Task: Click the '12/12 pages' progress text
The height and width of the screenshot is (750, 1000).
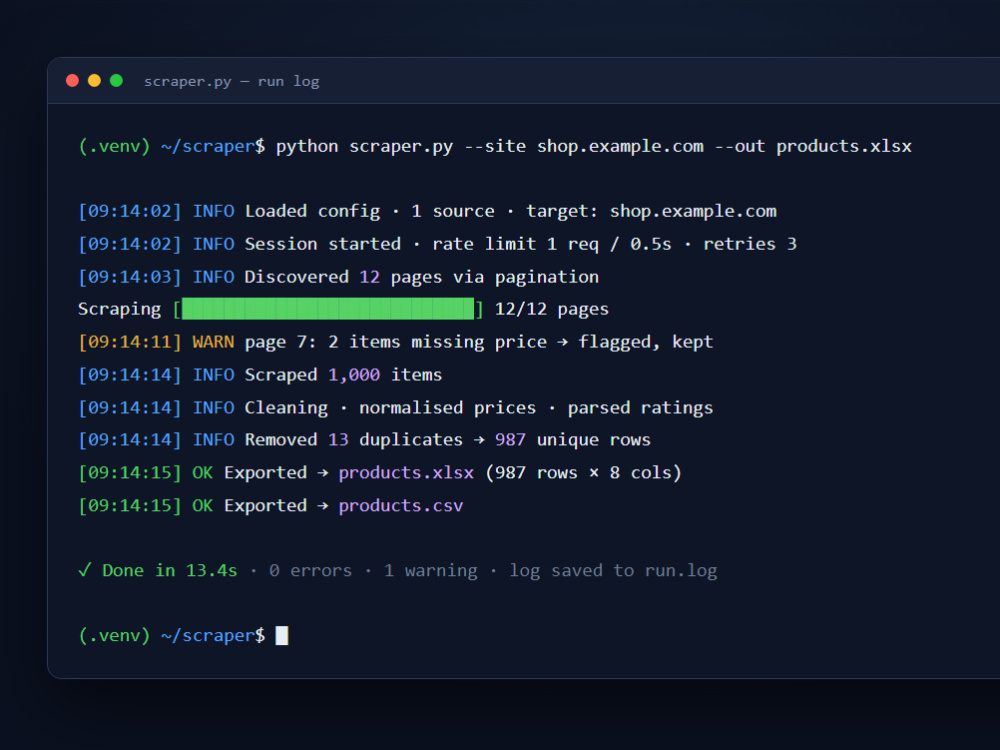Action: (x=552, y=309)
